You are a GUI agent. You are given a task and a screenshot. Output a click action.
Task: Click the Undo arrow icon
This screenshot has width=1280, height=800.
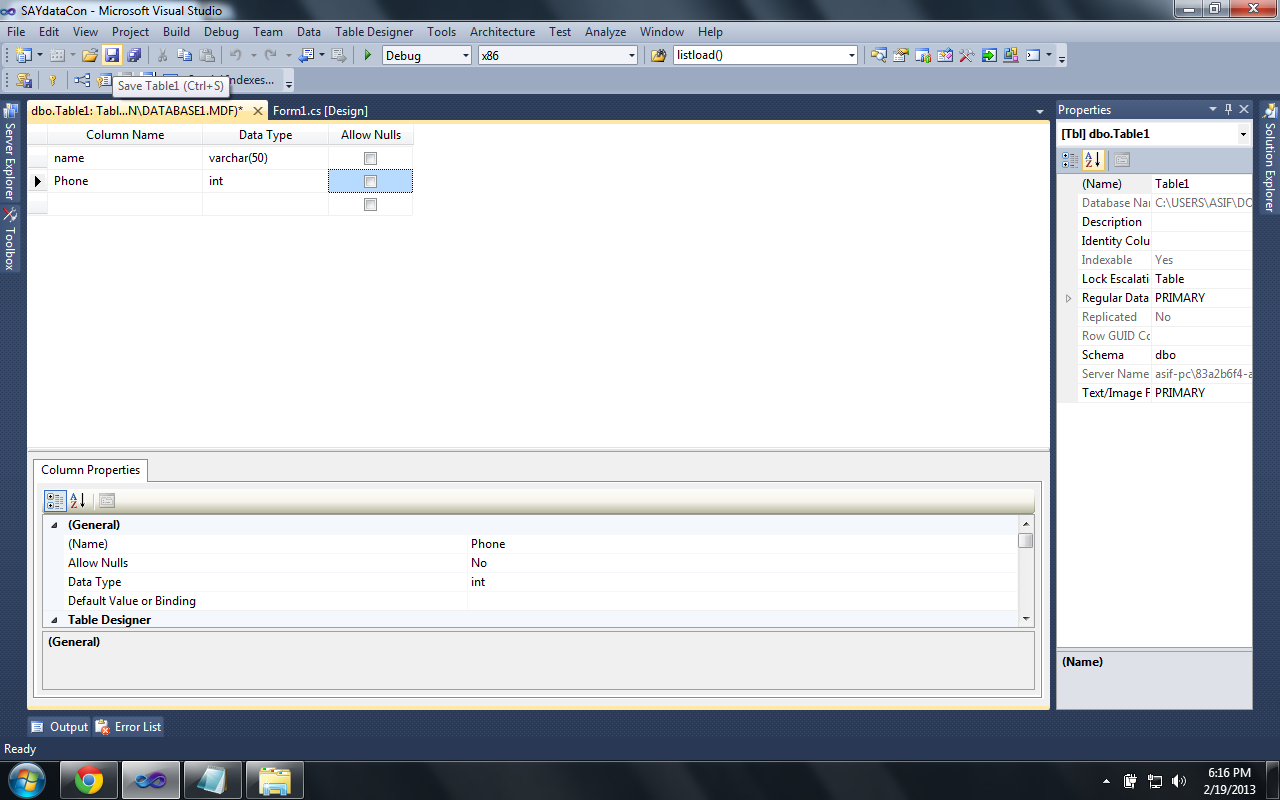(x=235, y=55)
